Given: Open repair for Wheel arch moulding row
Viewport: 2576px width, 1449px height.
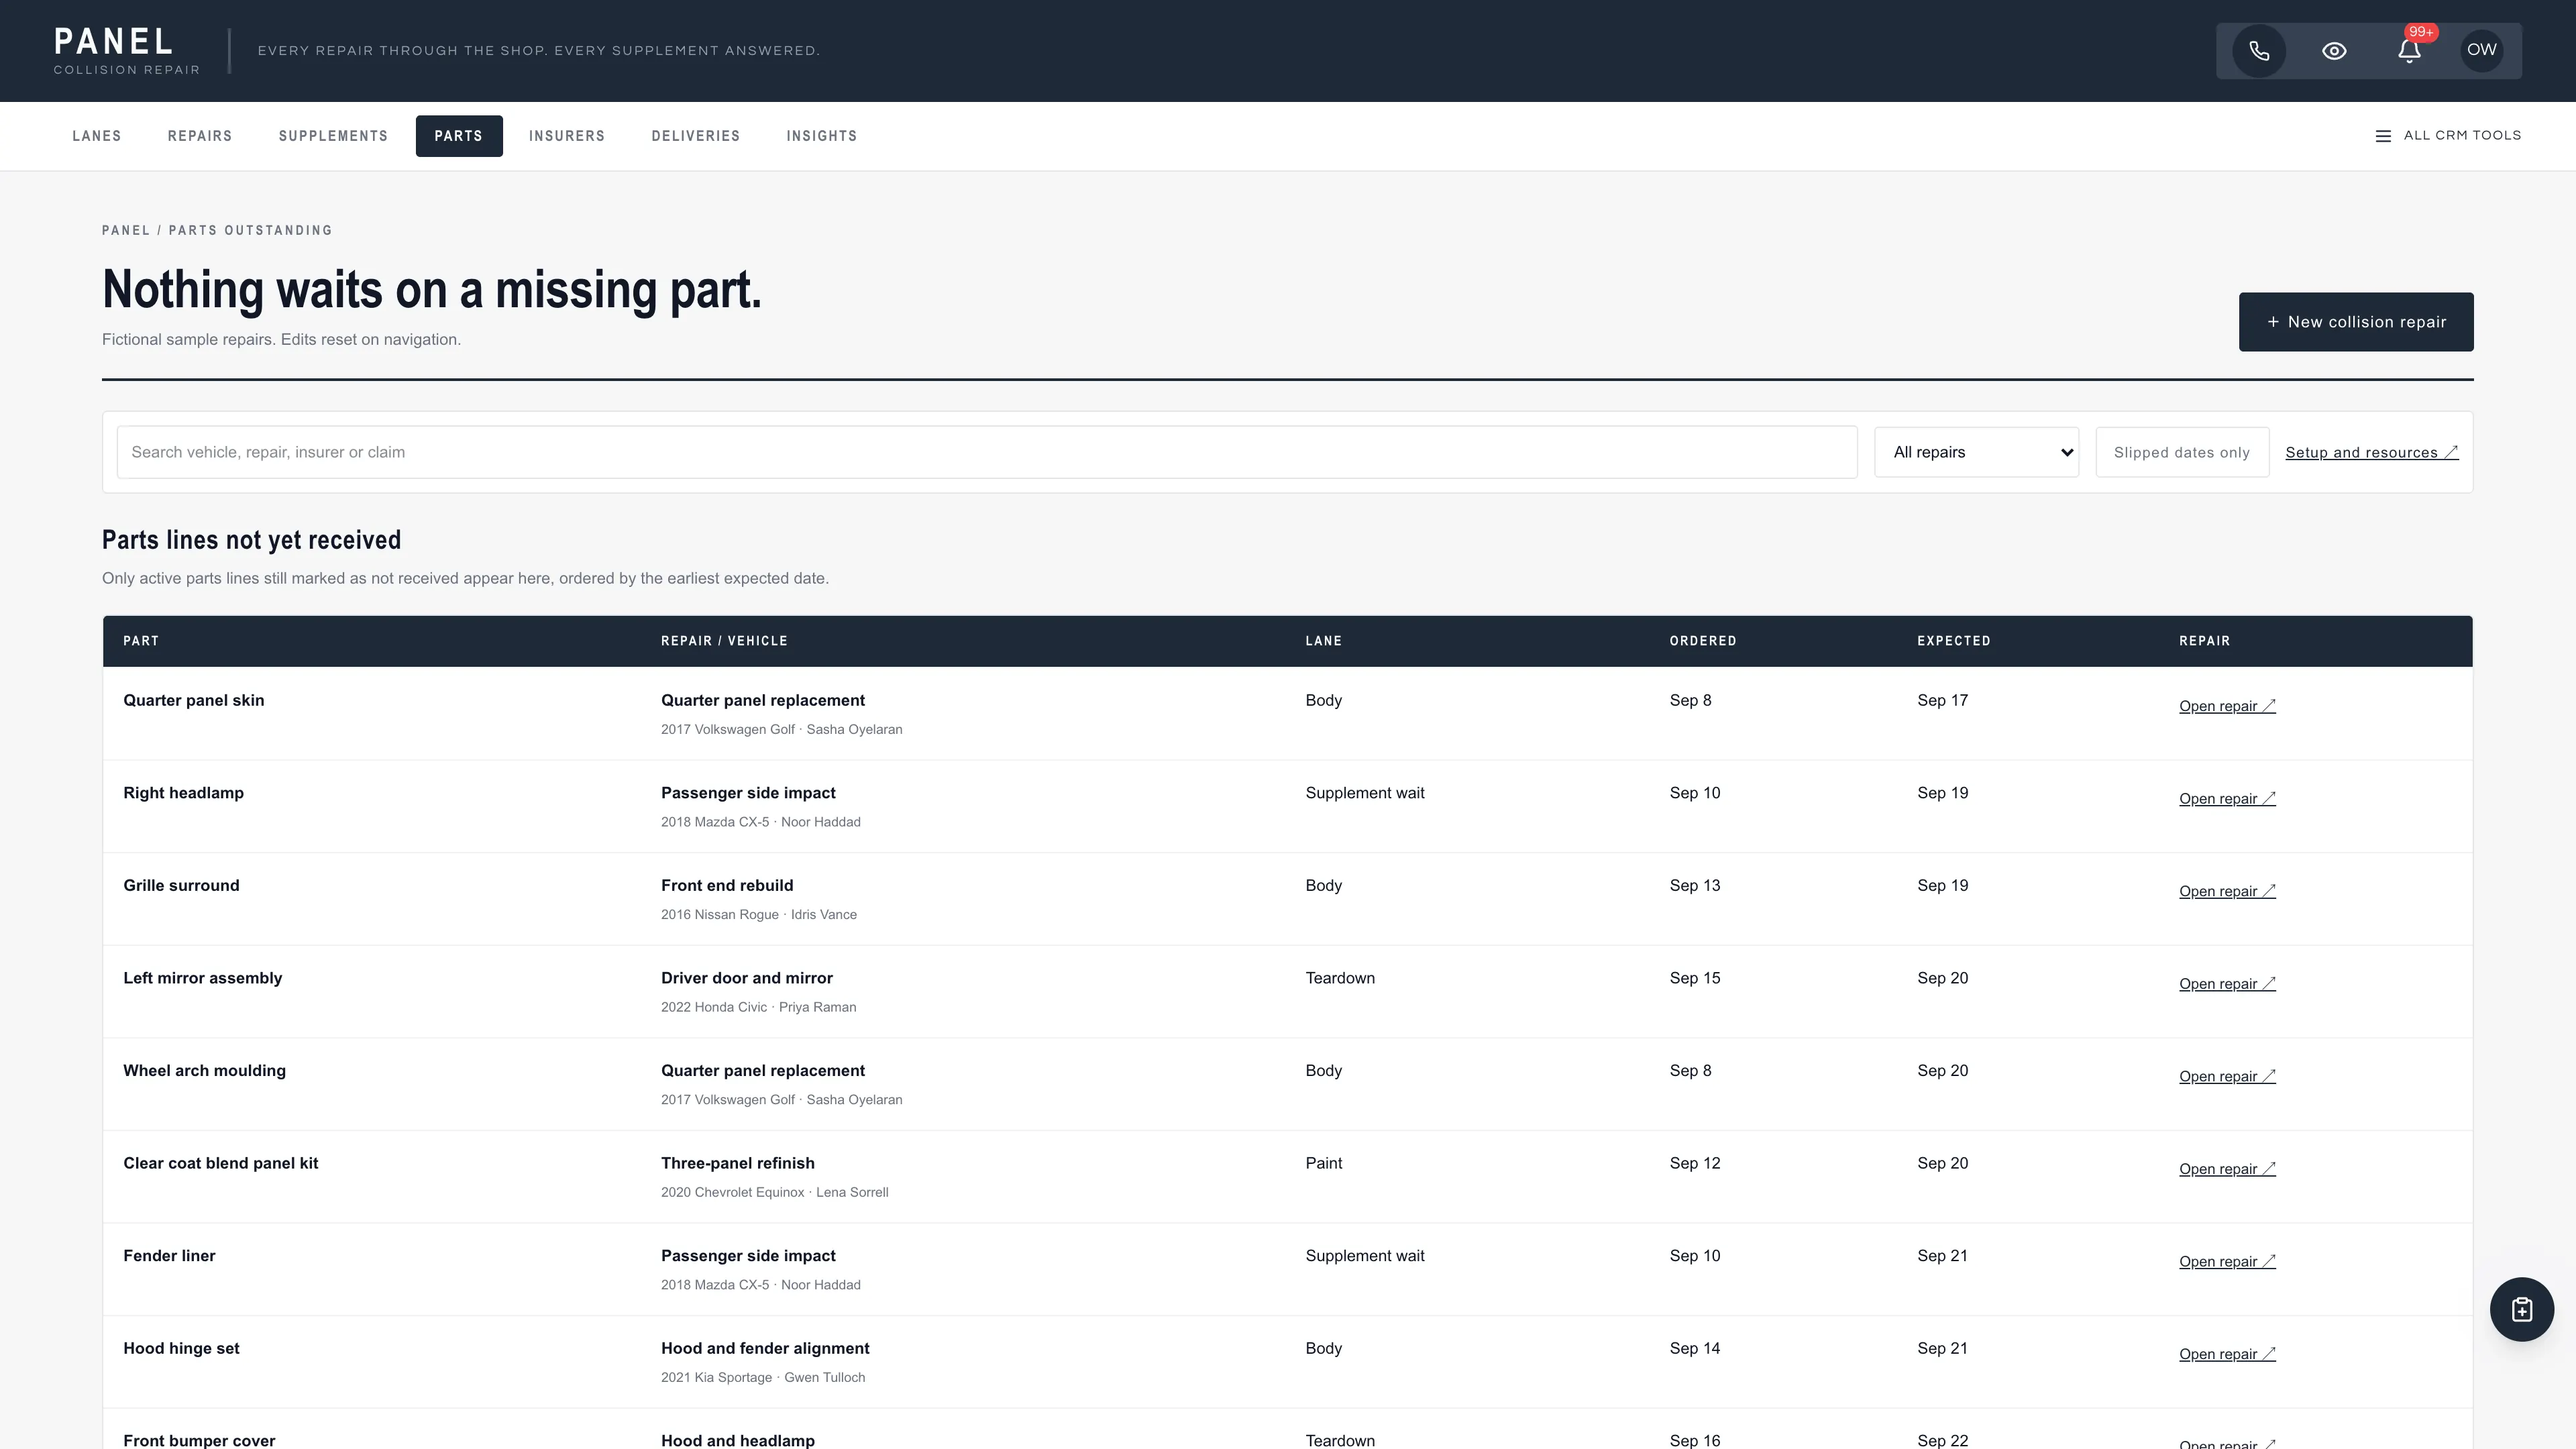Looking at the screenshot, I should (x=2227, y=1077).
